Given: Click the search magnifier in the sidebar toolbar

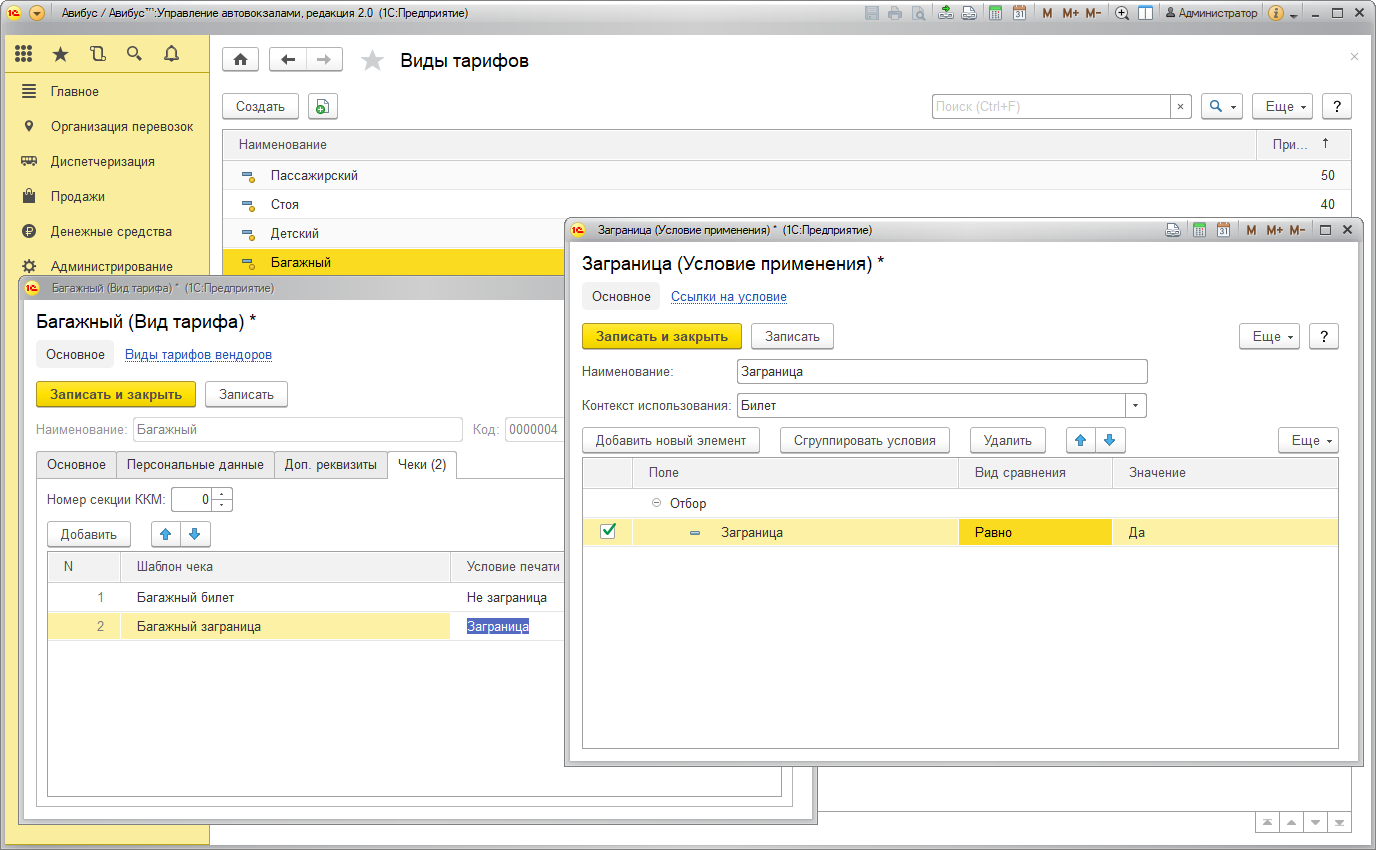Looking at the screenshot, I should pos(133,54).
